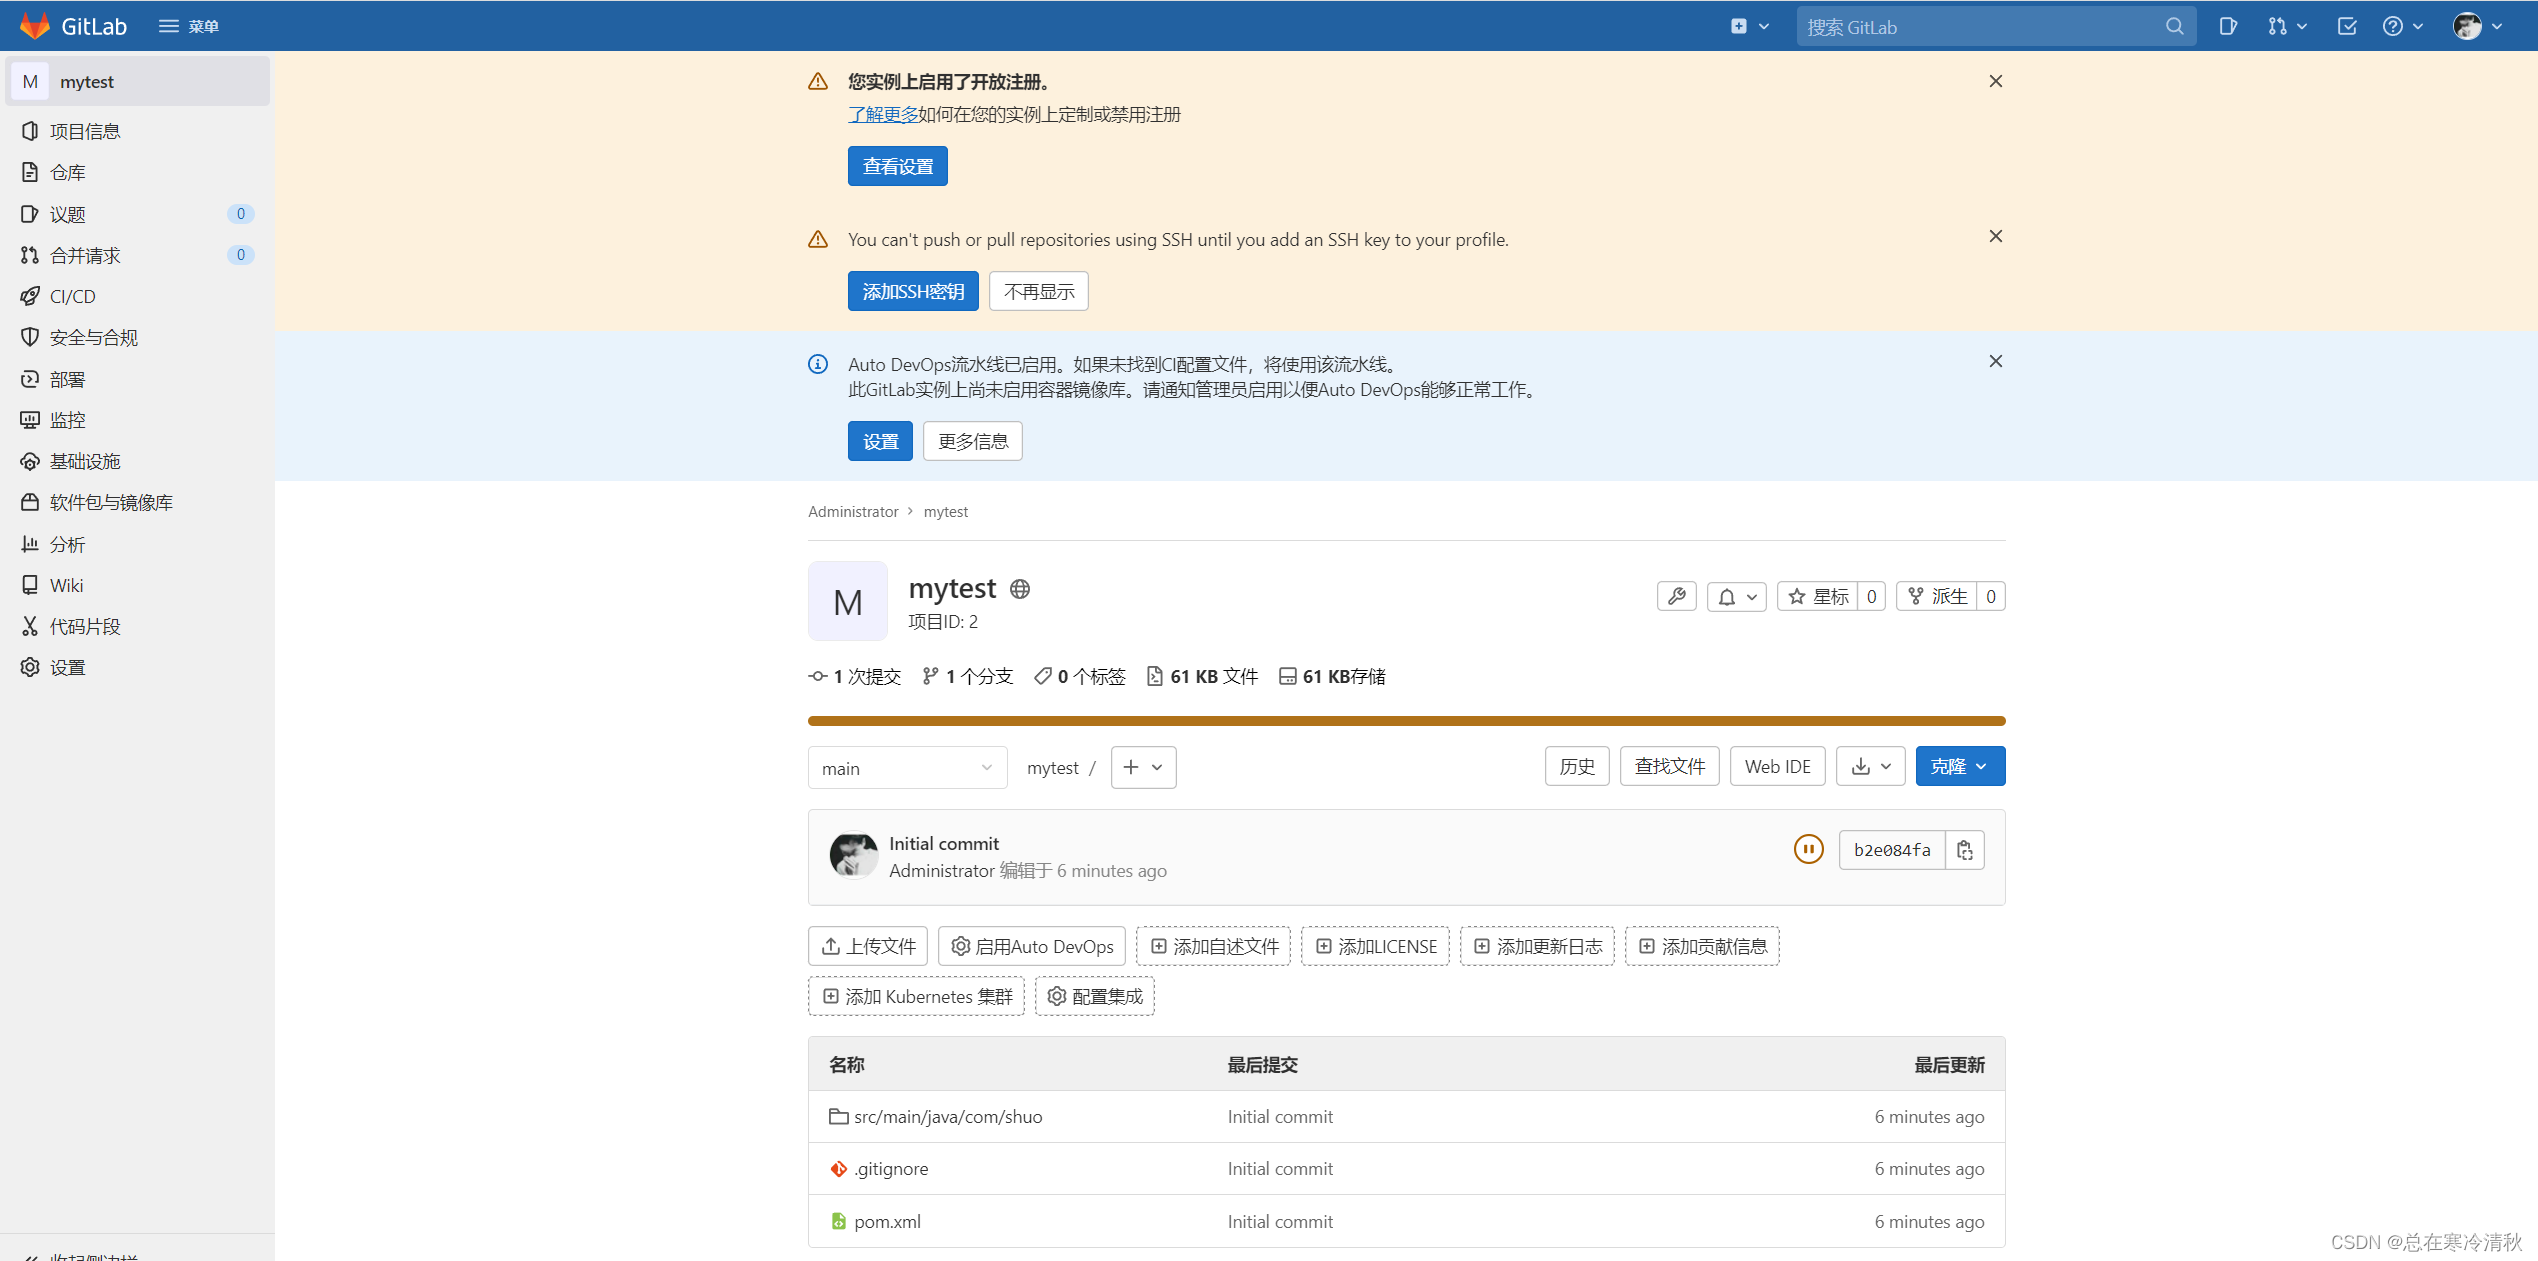Image resolution: width=2538 pixels, height=1261 pixels.
Task: Open 基础设施 in the sidebar
Action: [138, 461]
